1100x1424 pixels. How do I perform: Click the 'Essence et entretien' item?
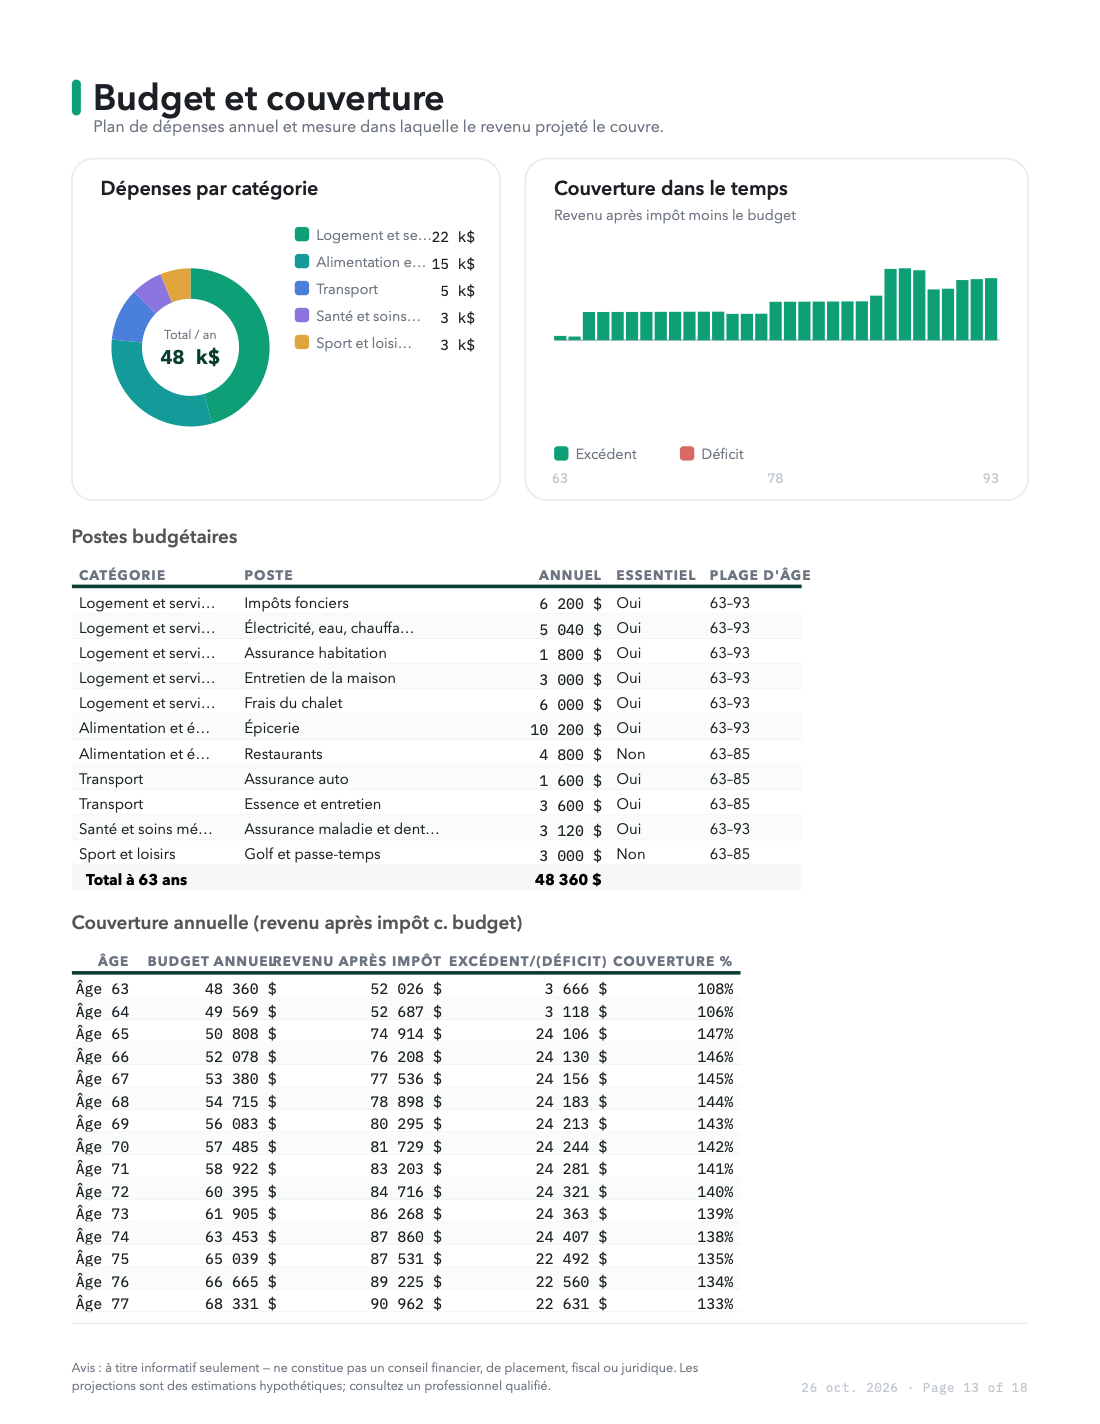313,804
